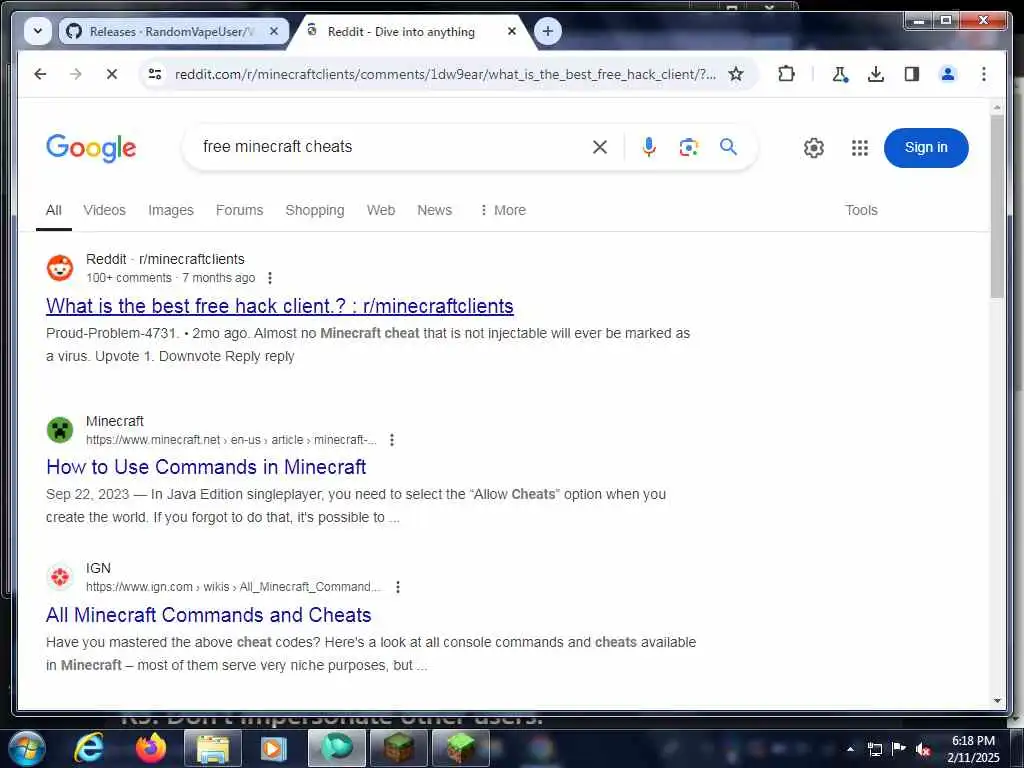Bookmark this page with the star
The image size is (1024, 768).
point(736,74)
